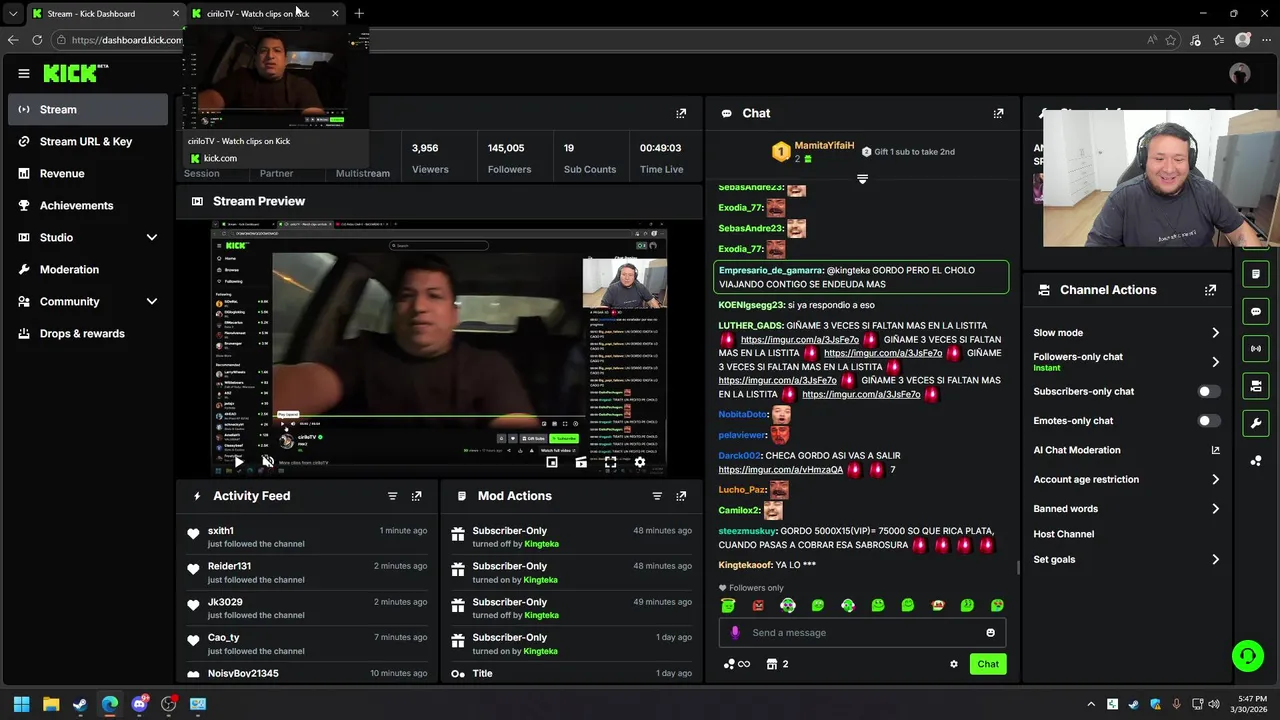Expand Followers-only chat options
Viewport: 1280px width, 720px height.
[x=1215, y=362]
